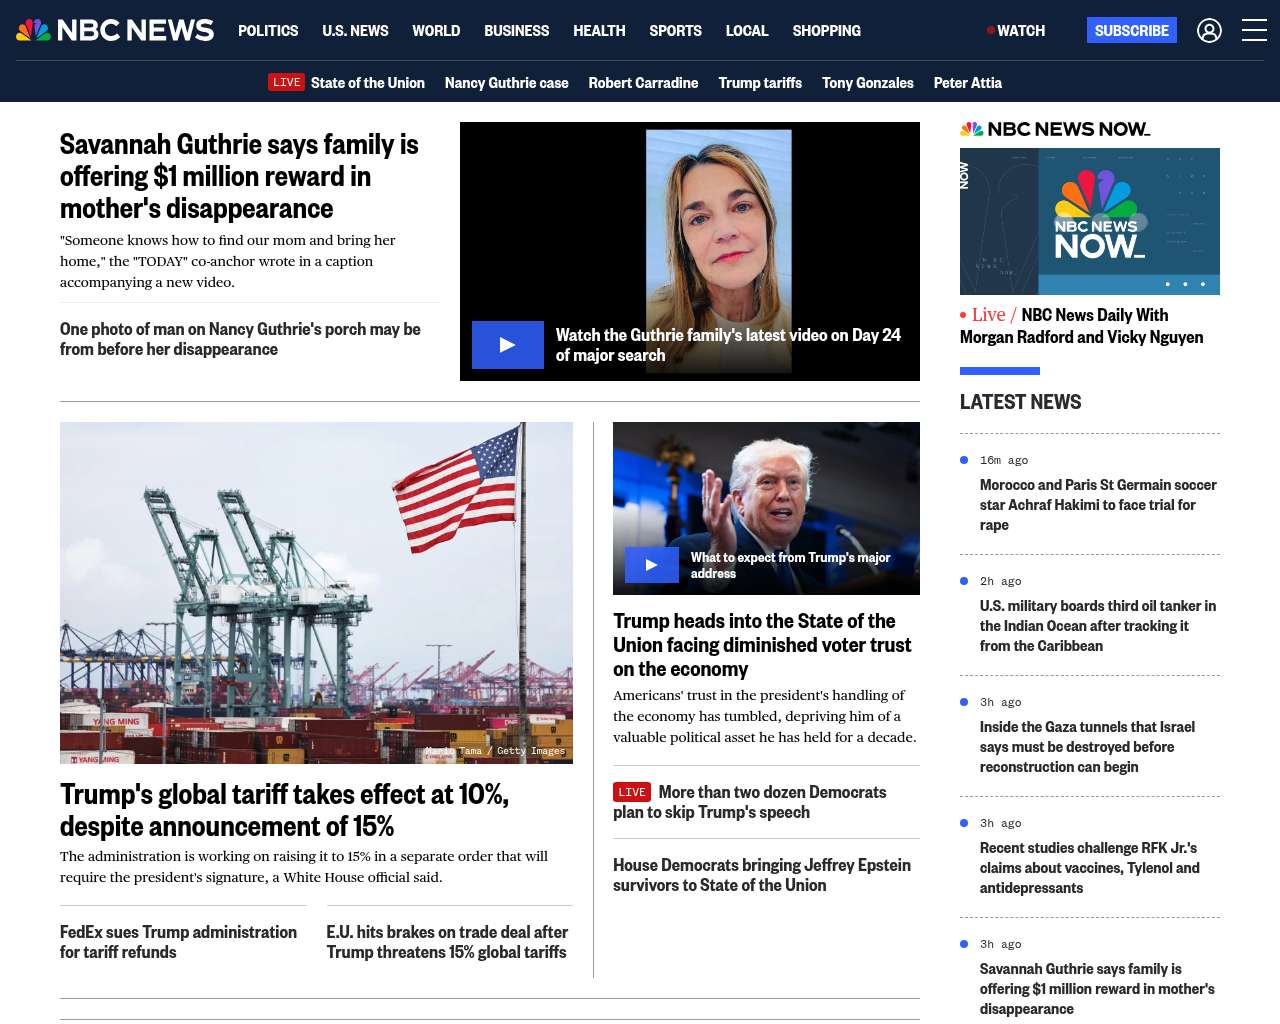Viewport: 1280px width, 1024px height.
Task: Play the Trump major address video
Action: (651, 565)
